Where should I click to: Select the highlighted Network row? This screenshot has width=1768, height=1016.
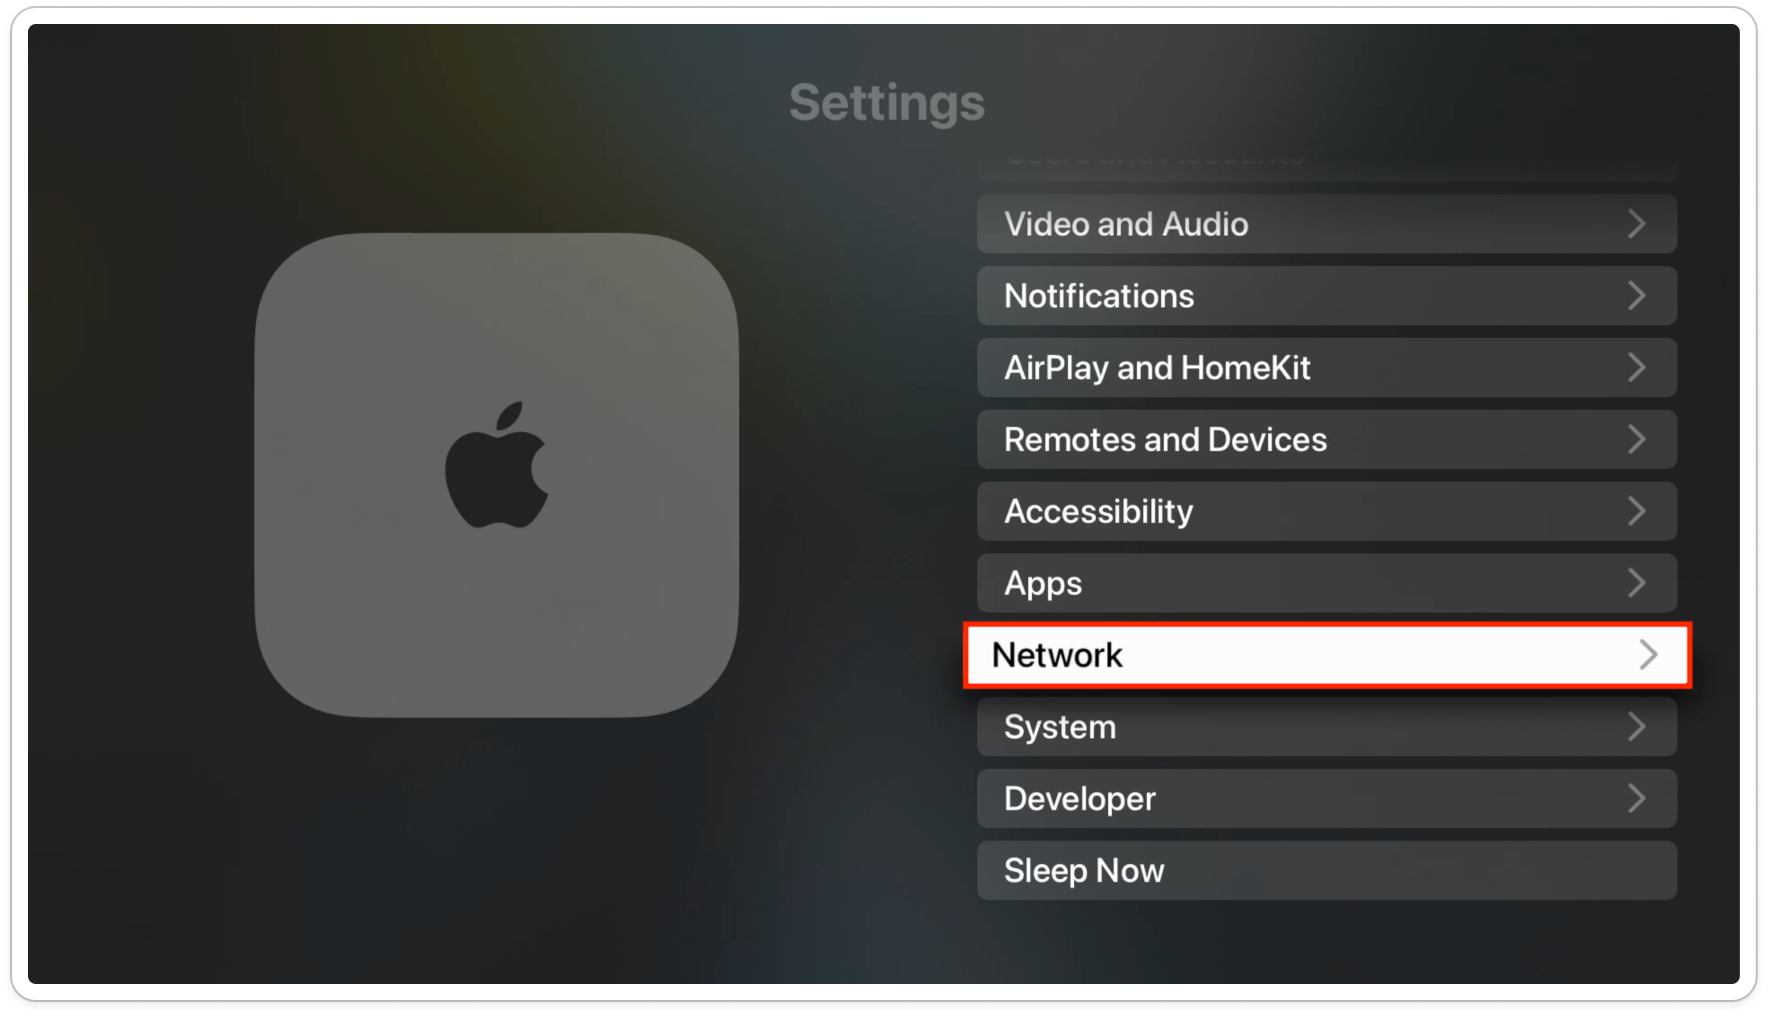(x=1327, y=655)
